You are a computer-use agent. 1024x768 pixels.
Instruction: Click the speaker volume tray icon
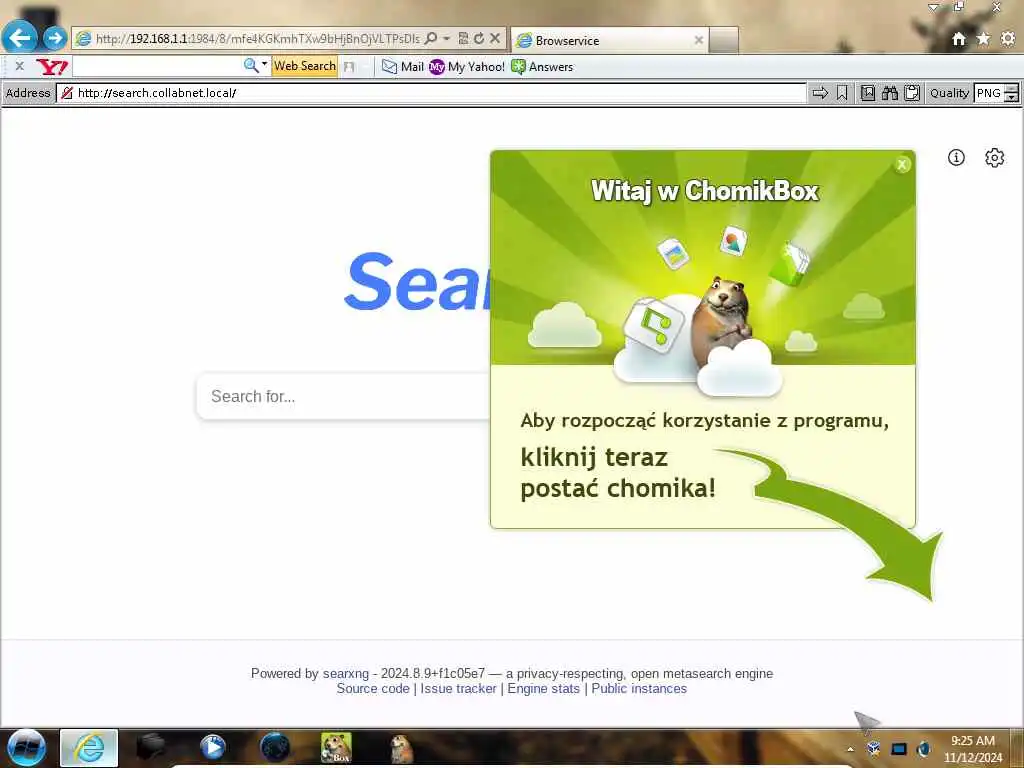tap(923, 749)
